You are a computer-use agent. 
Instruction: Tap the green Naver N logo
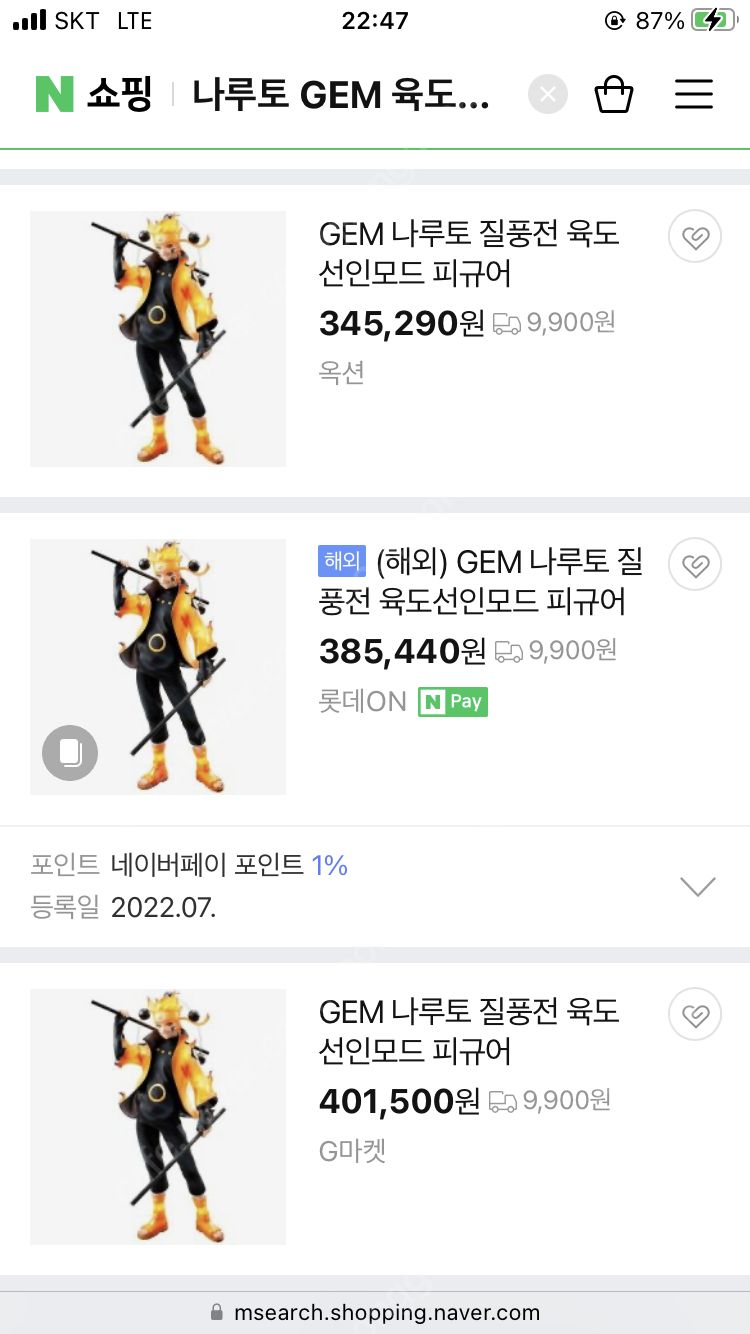[x=55, y=95]
